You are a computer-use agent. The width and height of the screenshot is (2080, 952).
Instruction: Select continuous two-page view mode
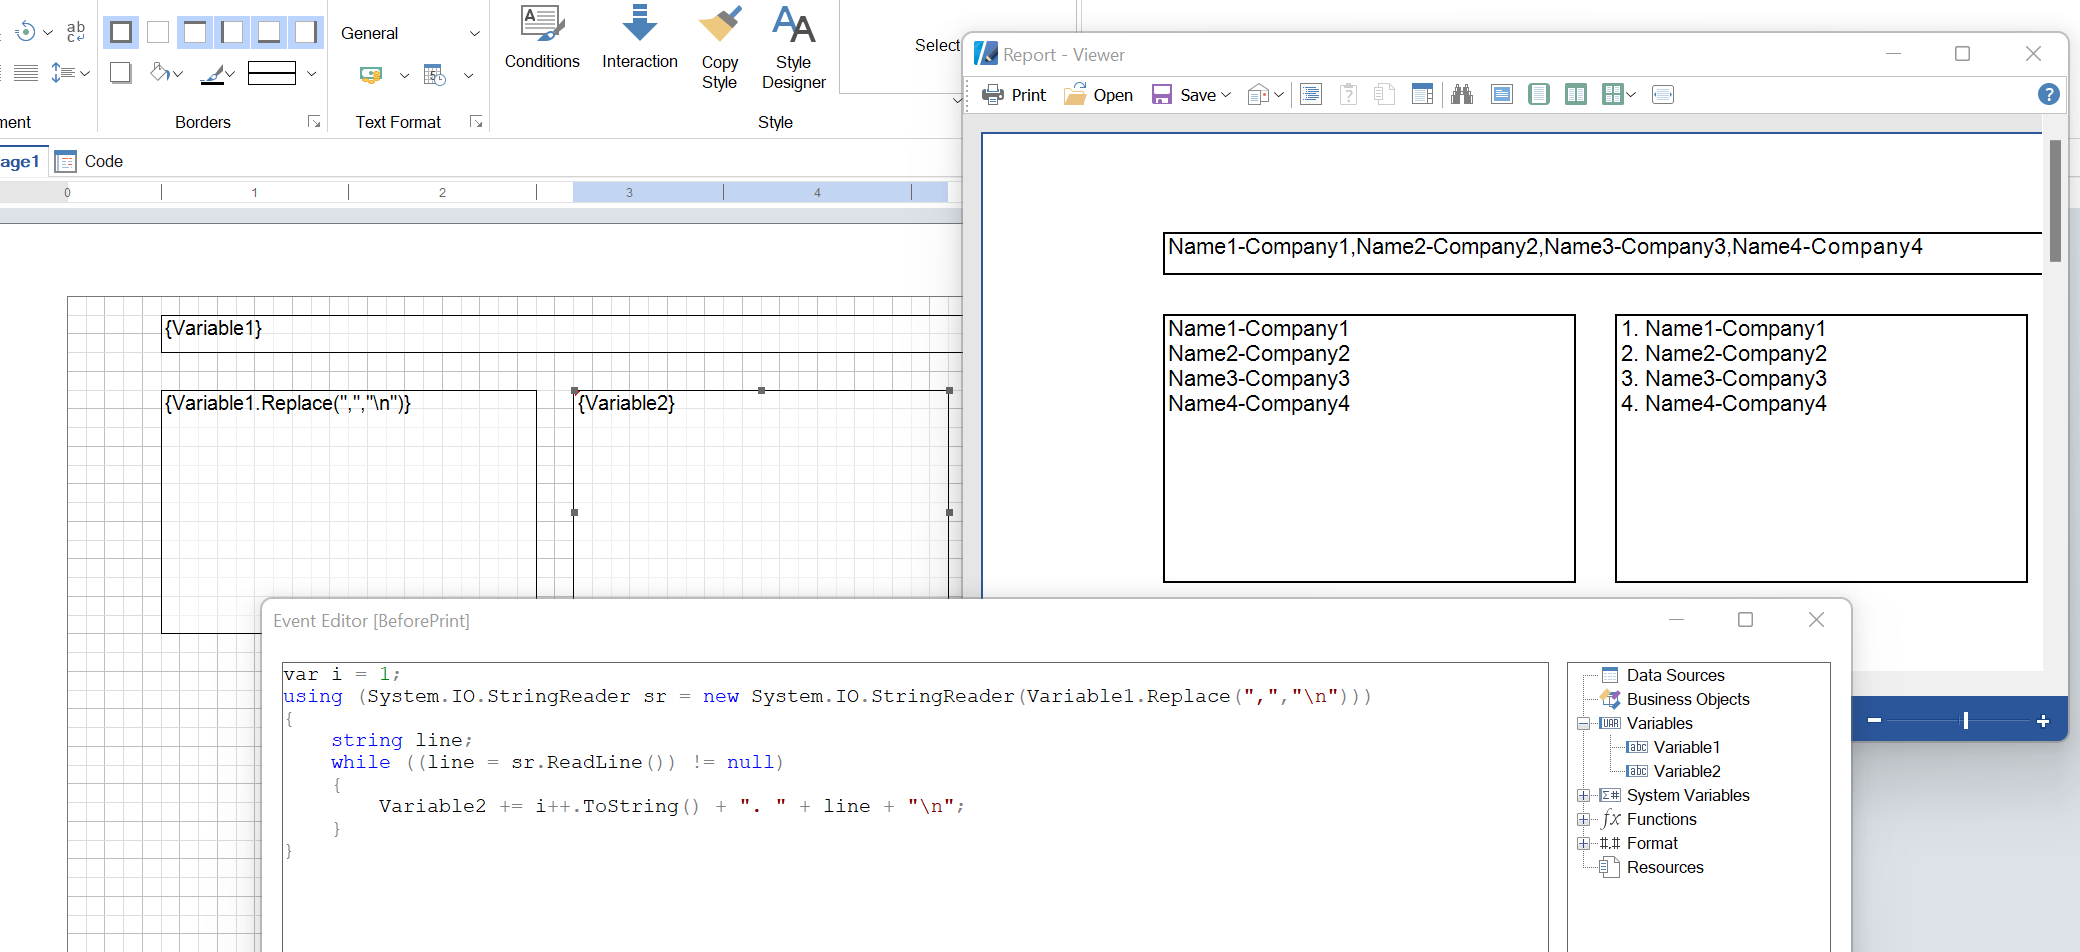click(x=1576, y=95)
